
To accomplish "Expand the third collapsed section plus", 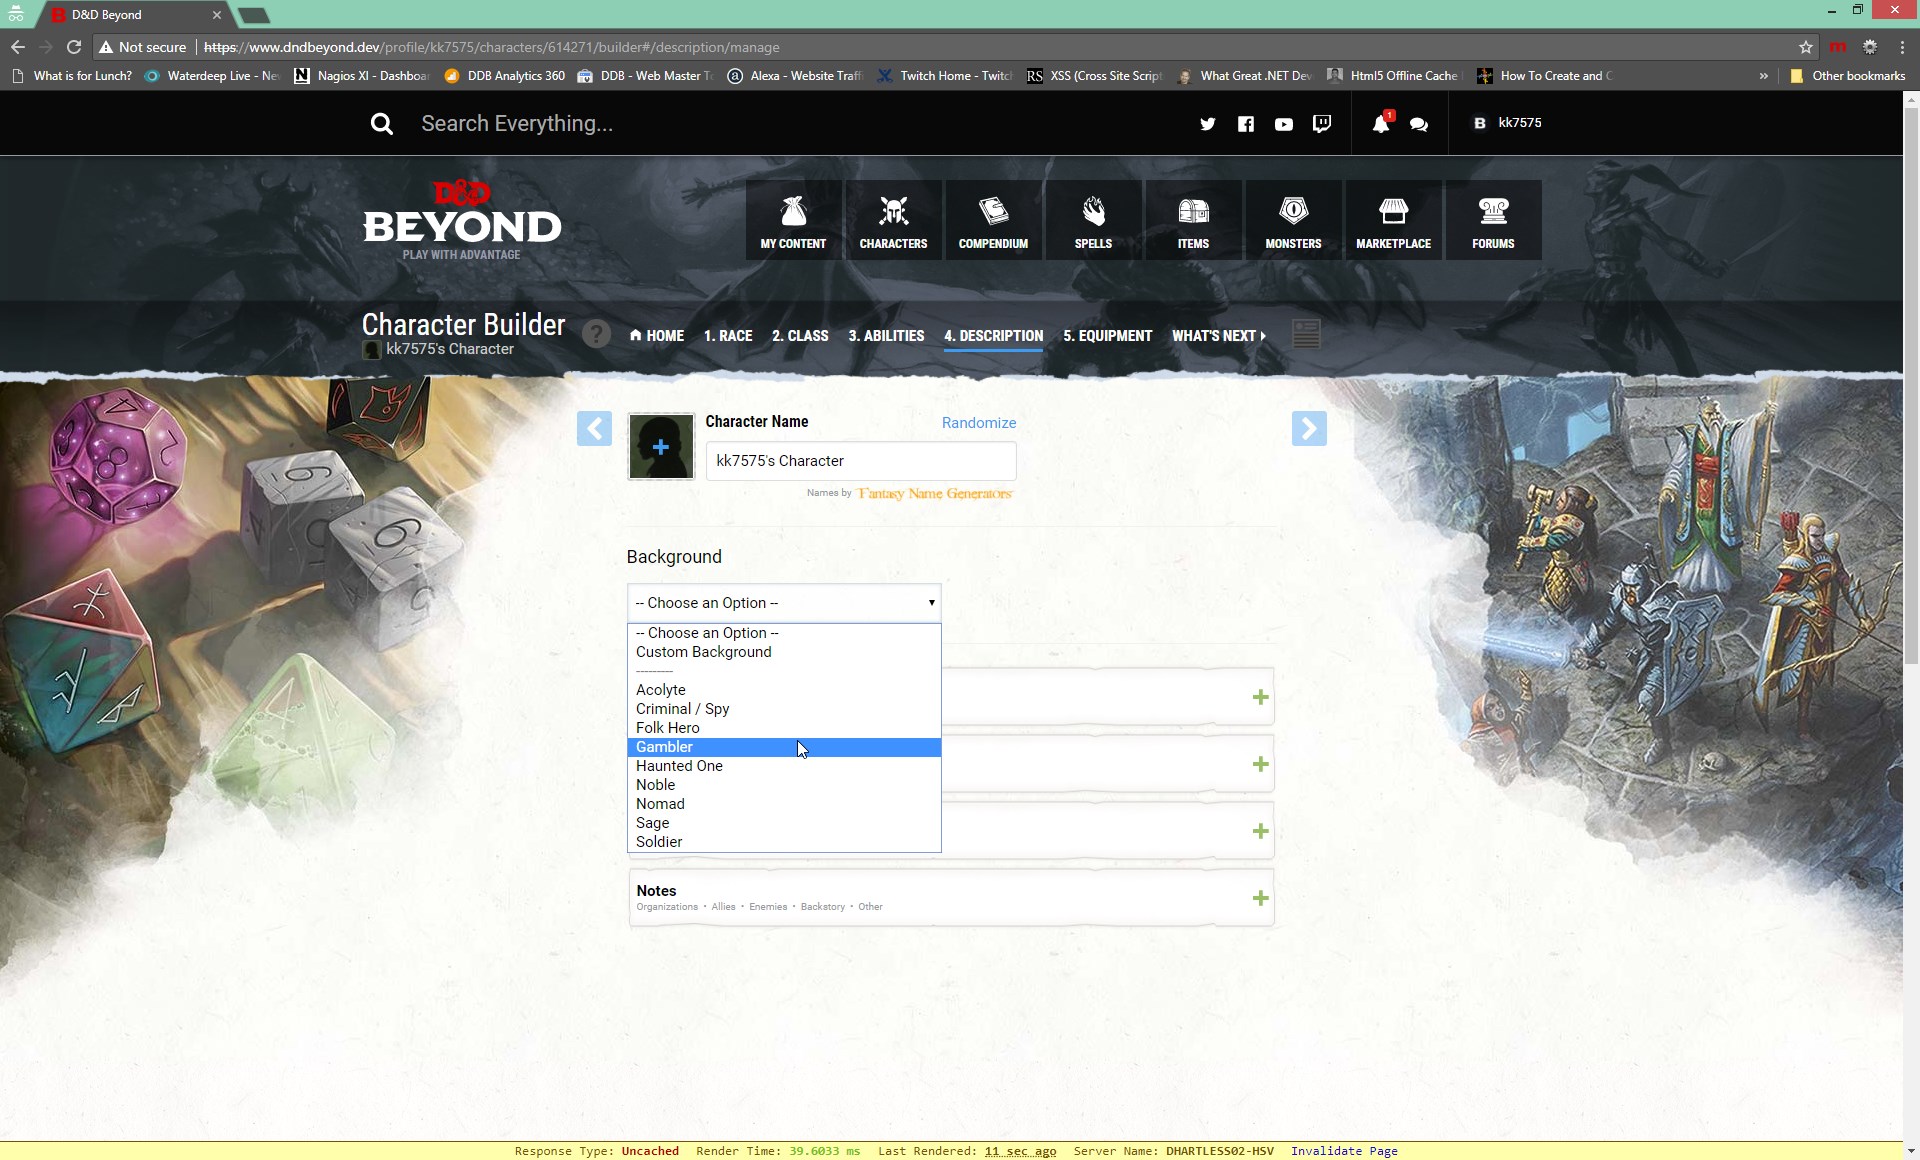I will [x=1260, y=831].
